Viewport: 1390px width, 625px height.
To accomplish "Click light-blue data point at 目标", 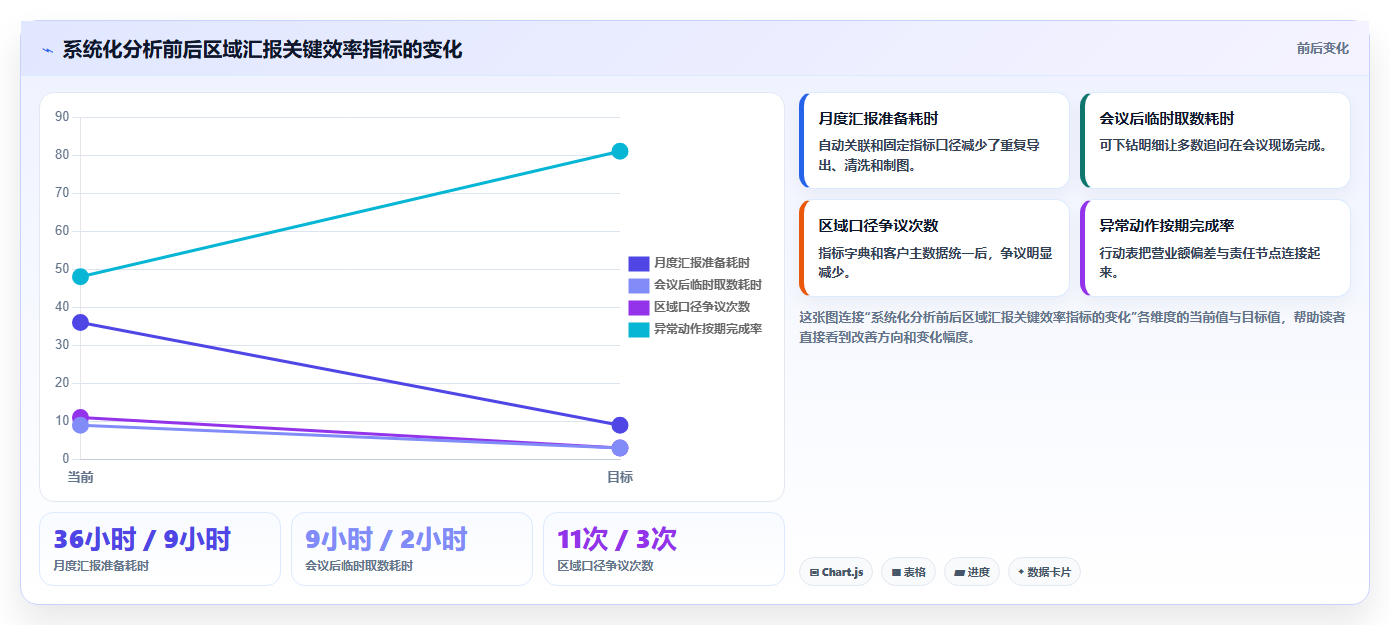I will click(x=619, y=448).
